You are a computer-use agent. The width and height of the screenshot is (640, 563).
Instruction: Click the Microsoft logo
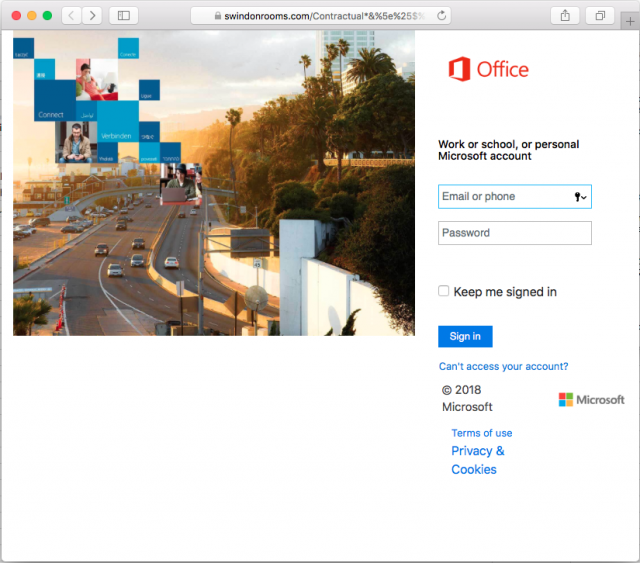(591, 400)
